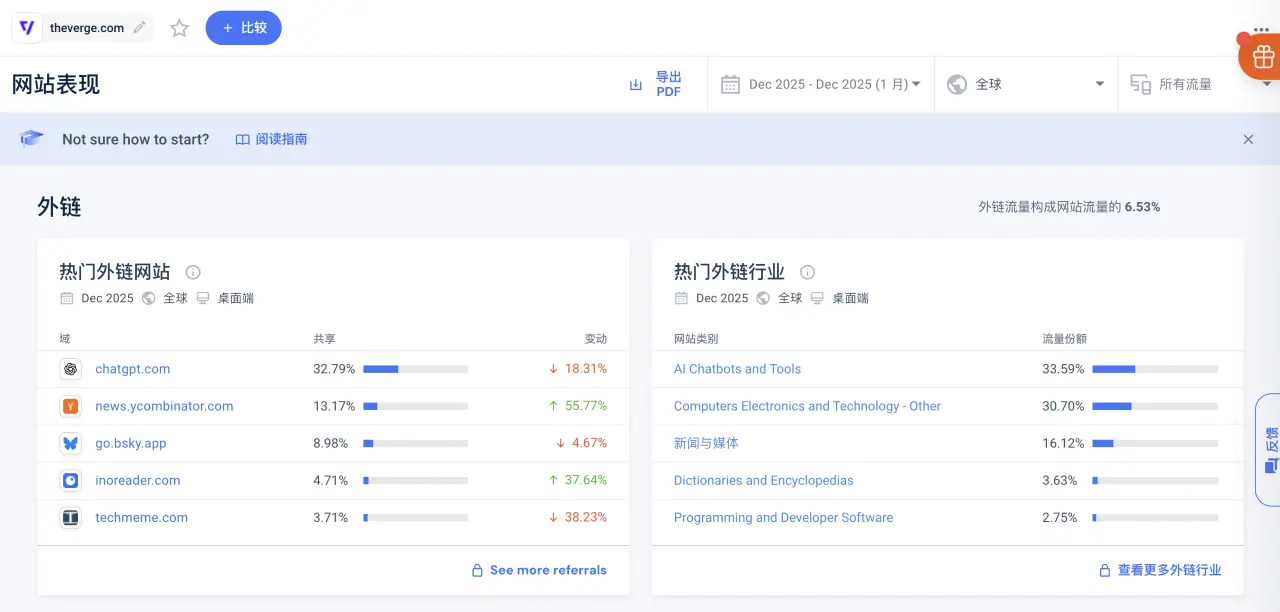
Task: Click the chatgpt.com favicon
Action: [70, 369]
